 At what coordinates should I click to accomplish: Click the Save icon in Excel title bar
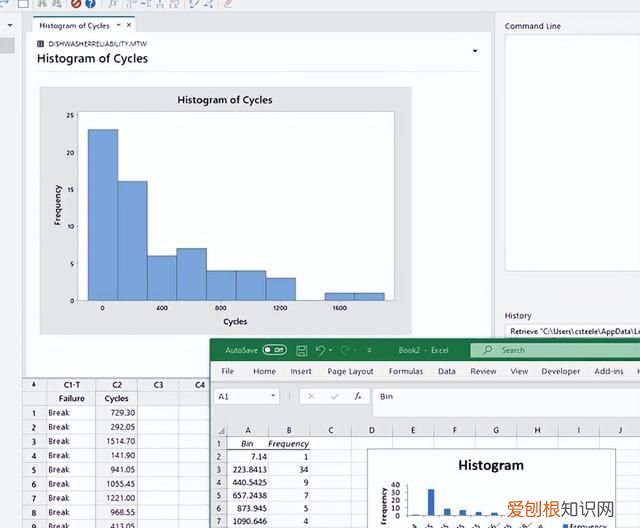[301, 350]
